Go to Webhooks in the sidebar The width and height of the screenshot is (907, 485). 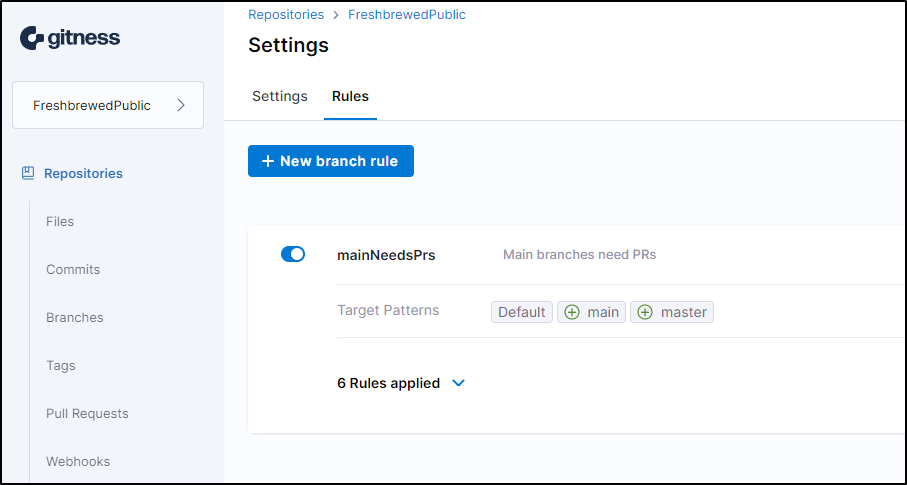click(78, 461)
